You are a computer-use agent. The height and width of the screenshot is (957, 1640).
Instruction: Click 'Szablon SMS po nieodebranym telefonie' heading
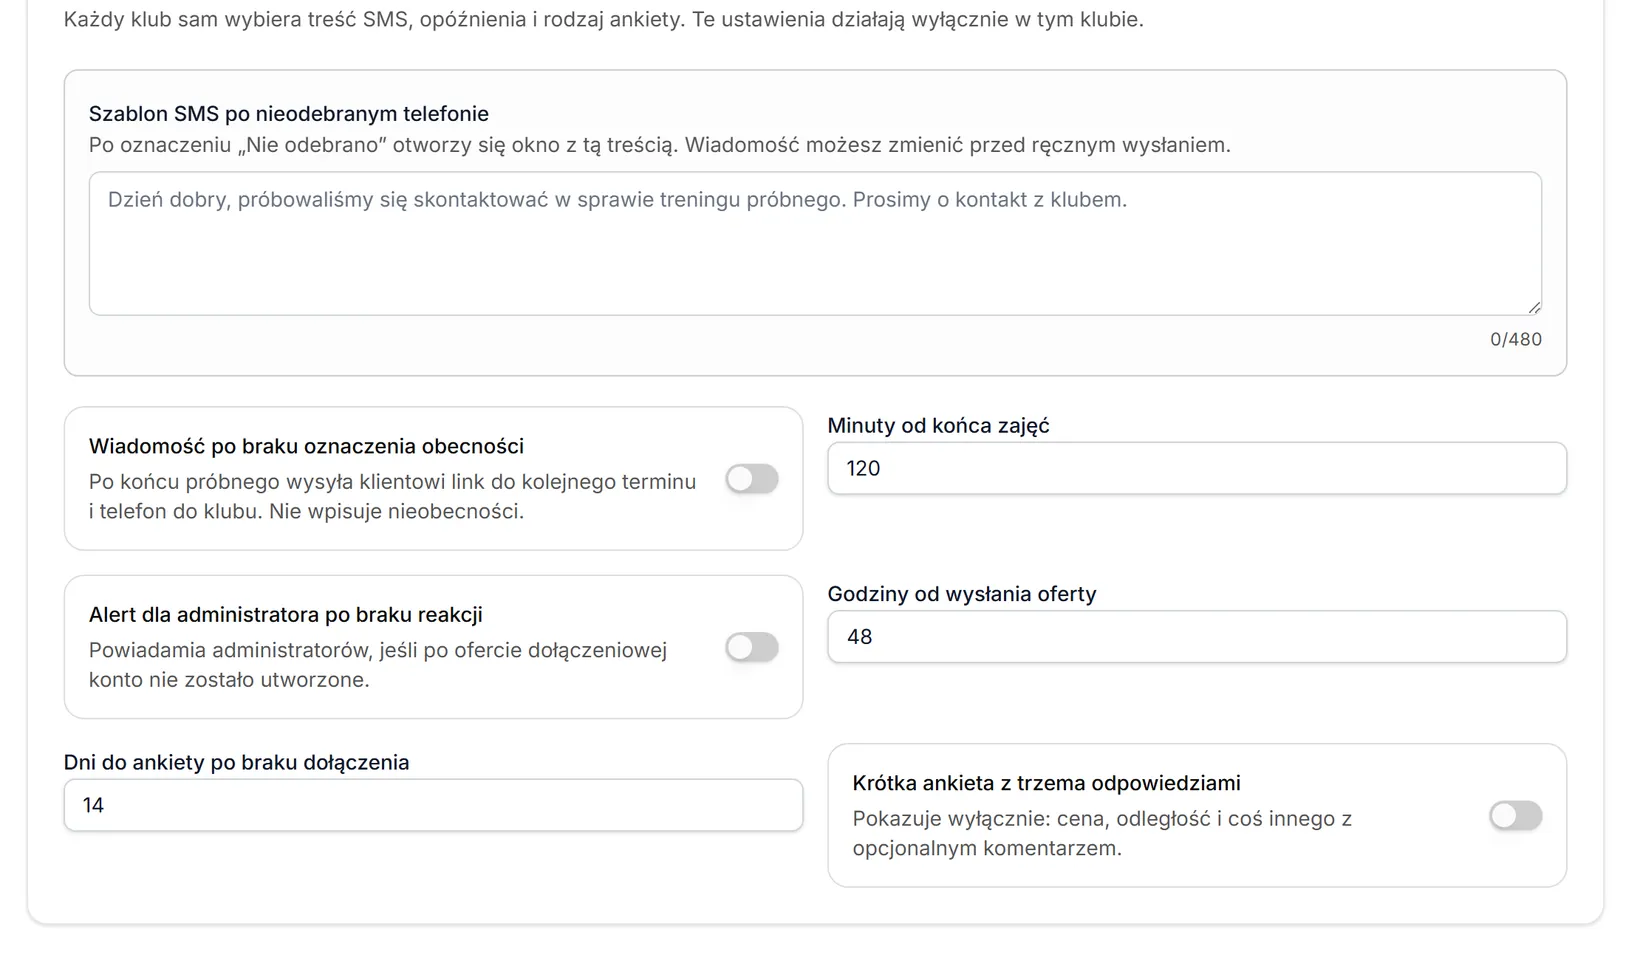coord(289,114)
